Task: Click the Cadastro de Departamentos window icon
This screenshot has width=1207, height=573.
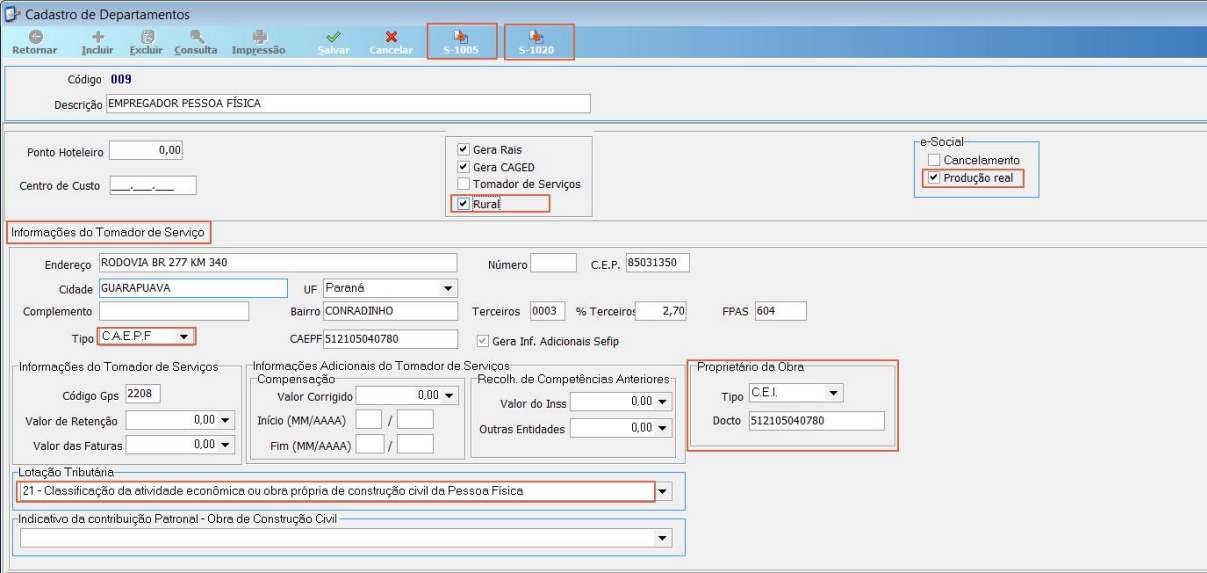Action: pyautogui.click(x=12, y=13)
